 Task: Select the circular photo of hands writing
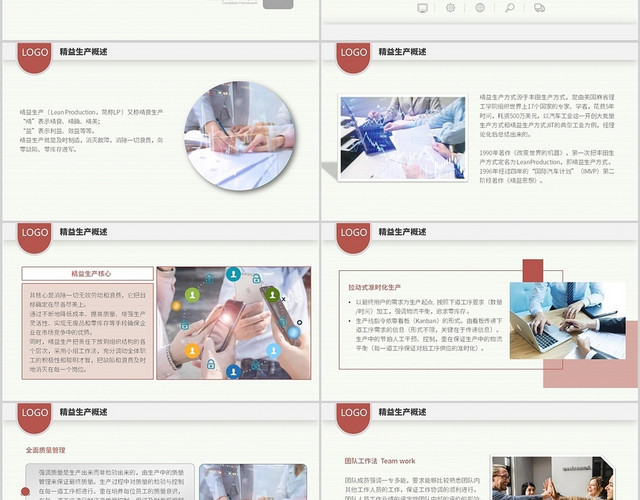pos(240,135)
